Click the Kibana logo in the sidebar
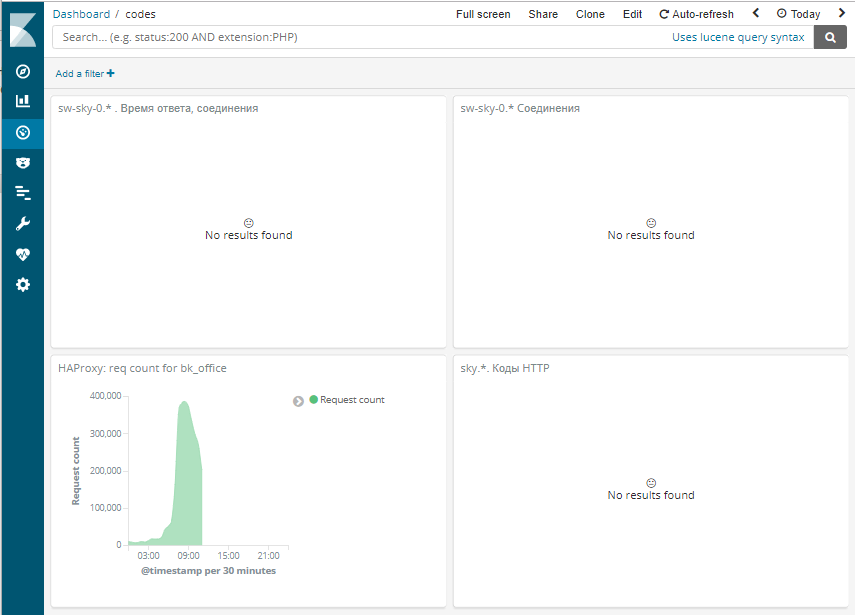This screenshot has width=855, height=615. tap(22, 30)
